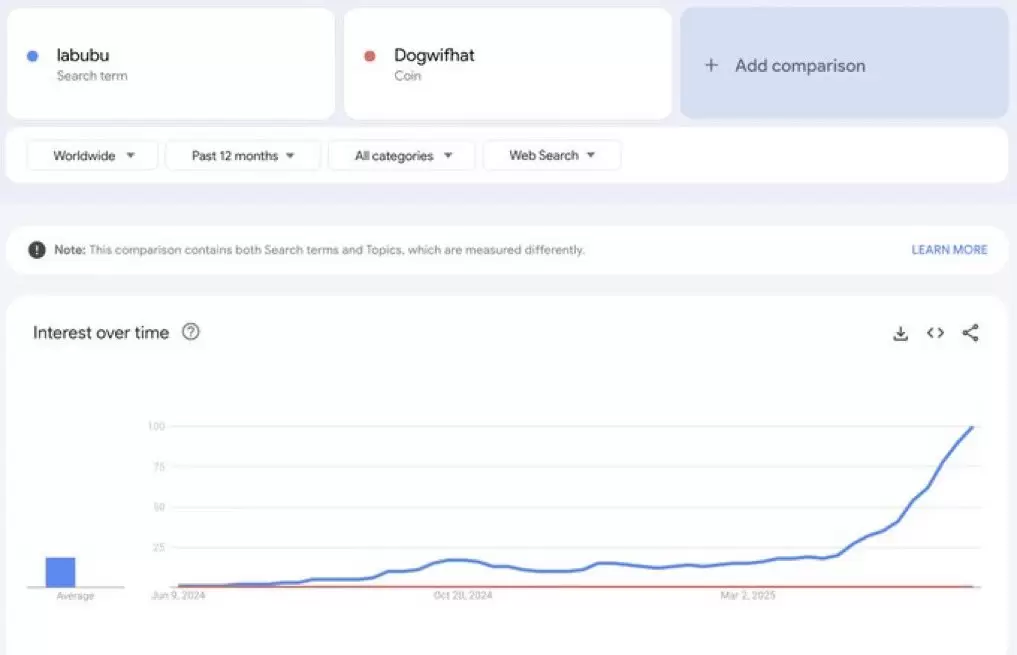Click the share chart icon
1017x655 pixels.
(970, 333)
